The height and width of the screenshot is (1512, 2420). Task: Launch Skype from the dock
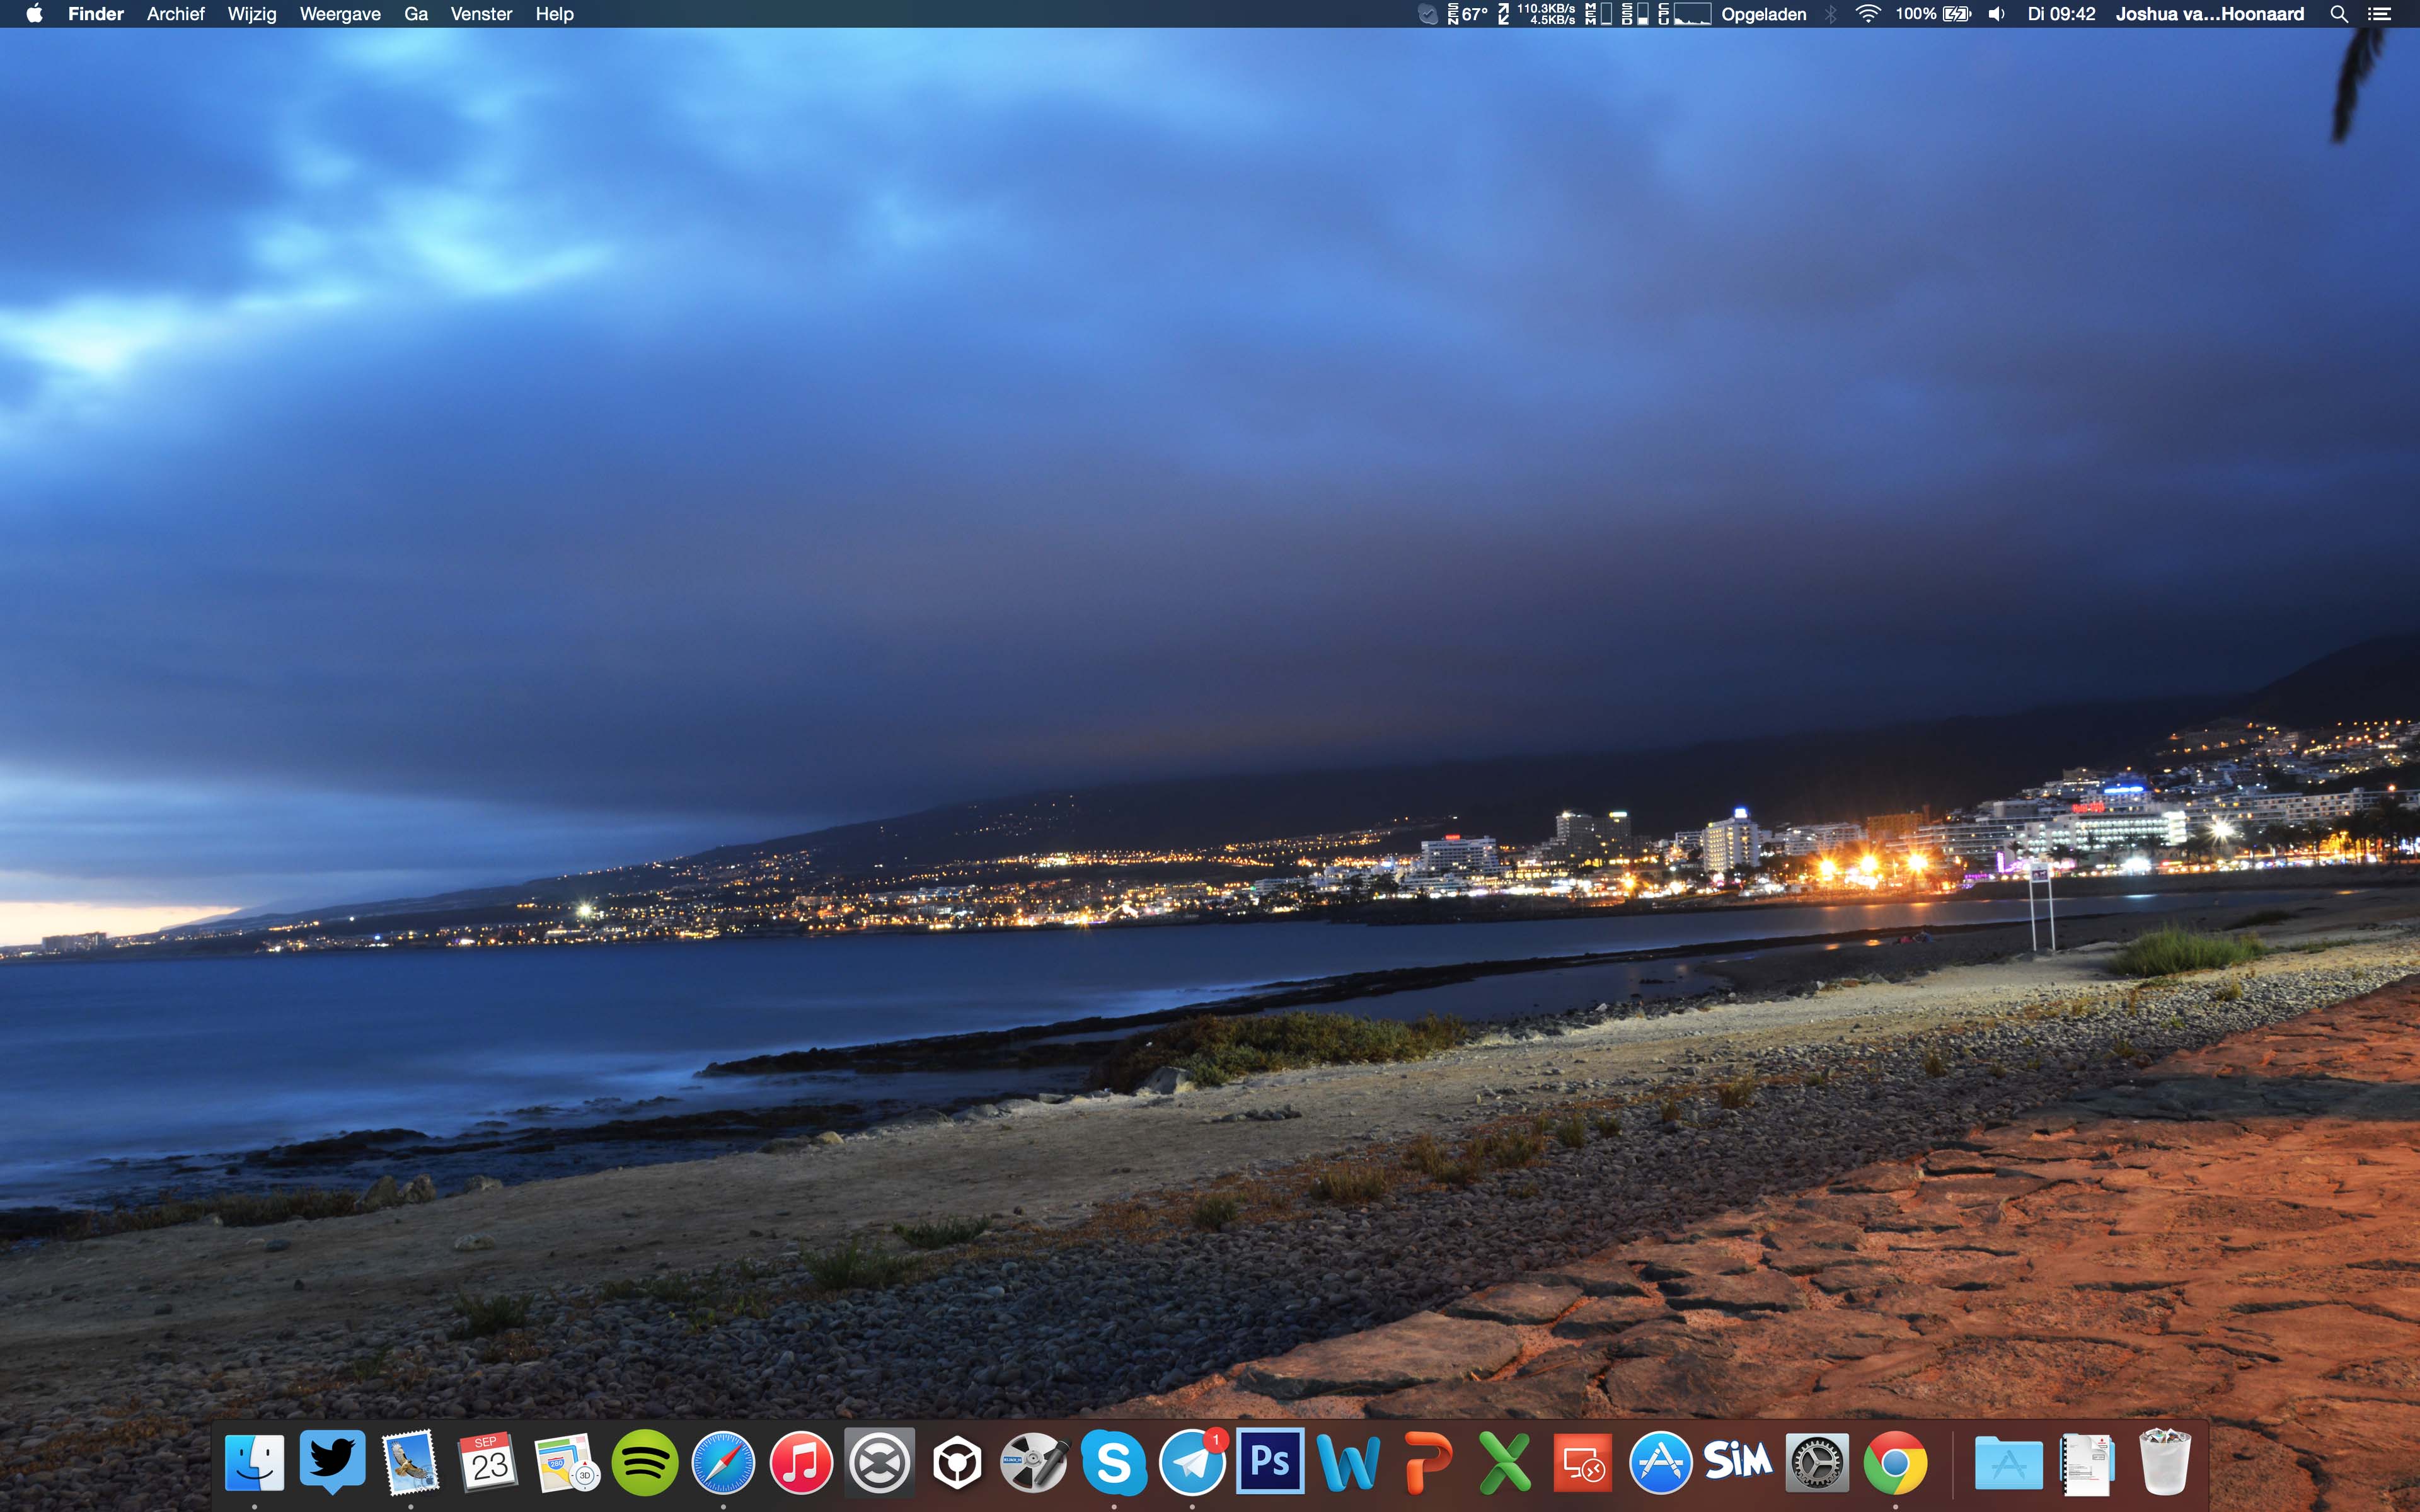pos(1113,1463)
